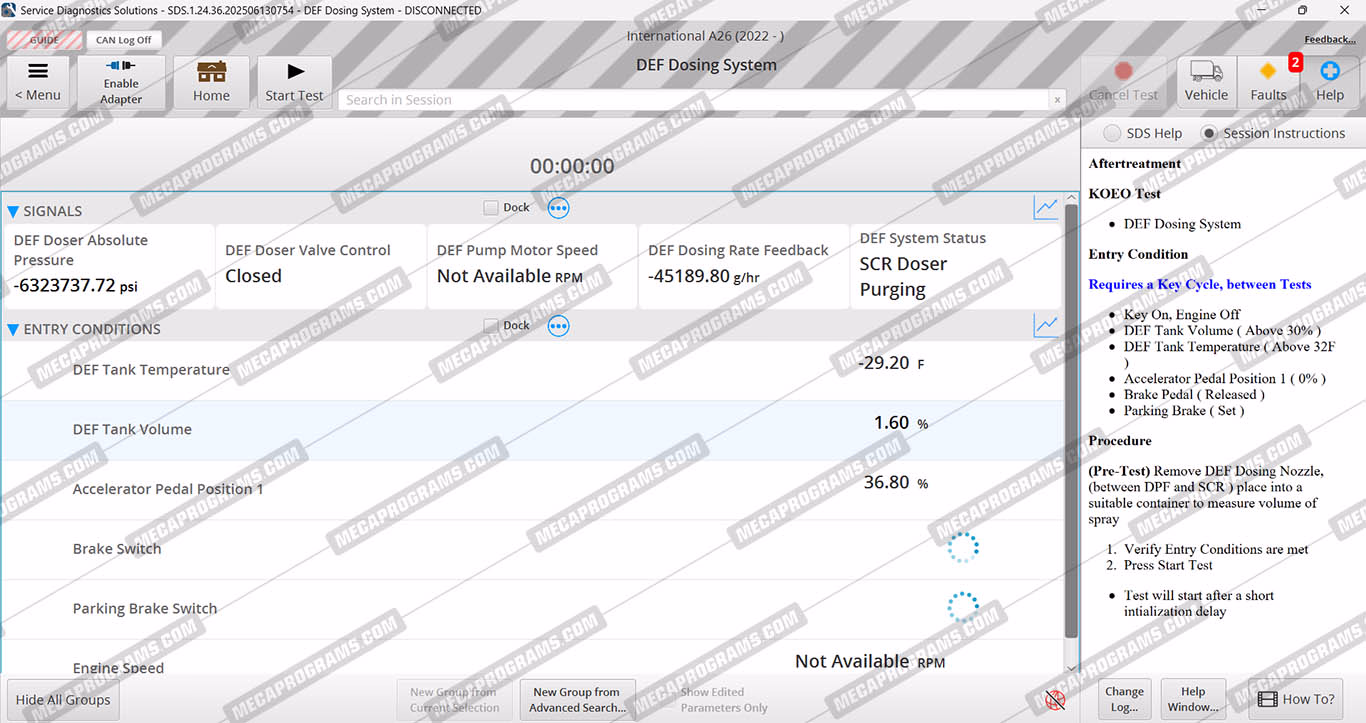Viewport: 1366px width, 723px height.
Task: Collapse the ENTRY CONDITIONS group
Action: (13, 329)
